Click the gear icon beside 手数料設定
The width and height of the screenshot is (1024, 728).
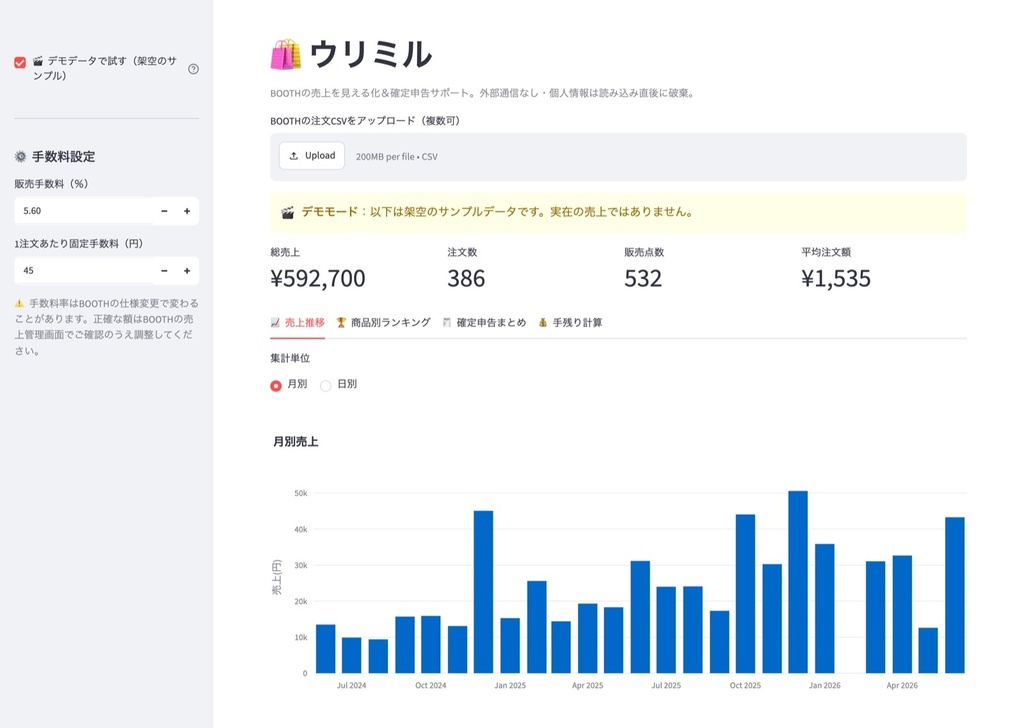coord(20,157)
